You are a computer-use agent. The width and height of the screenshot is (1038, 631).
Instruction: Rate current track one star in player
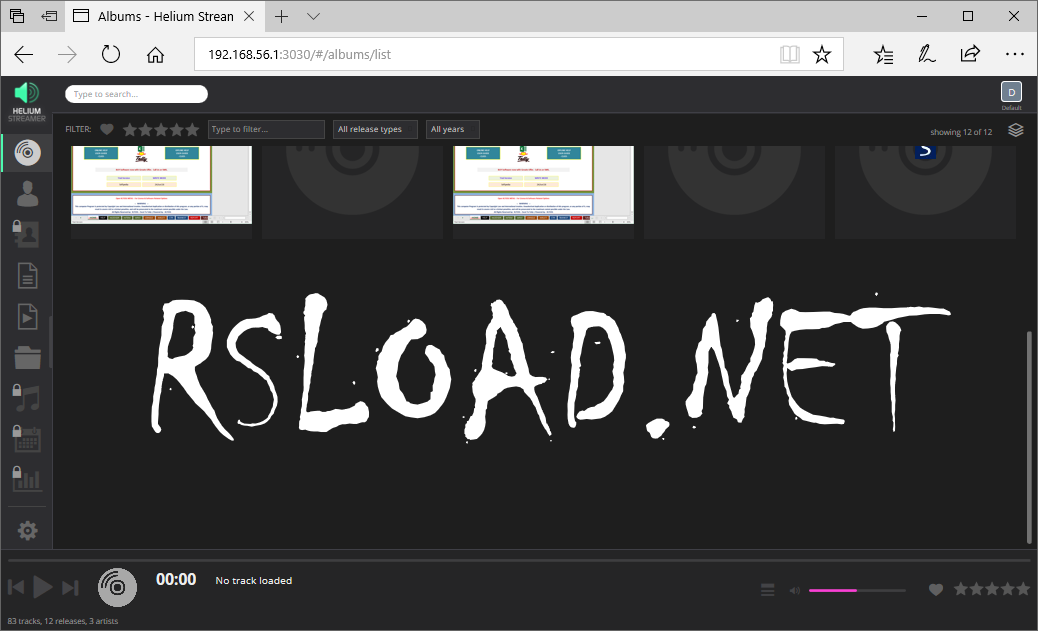click(961, 589)
